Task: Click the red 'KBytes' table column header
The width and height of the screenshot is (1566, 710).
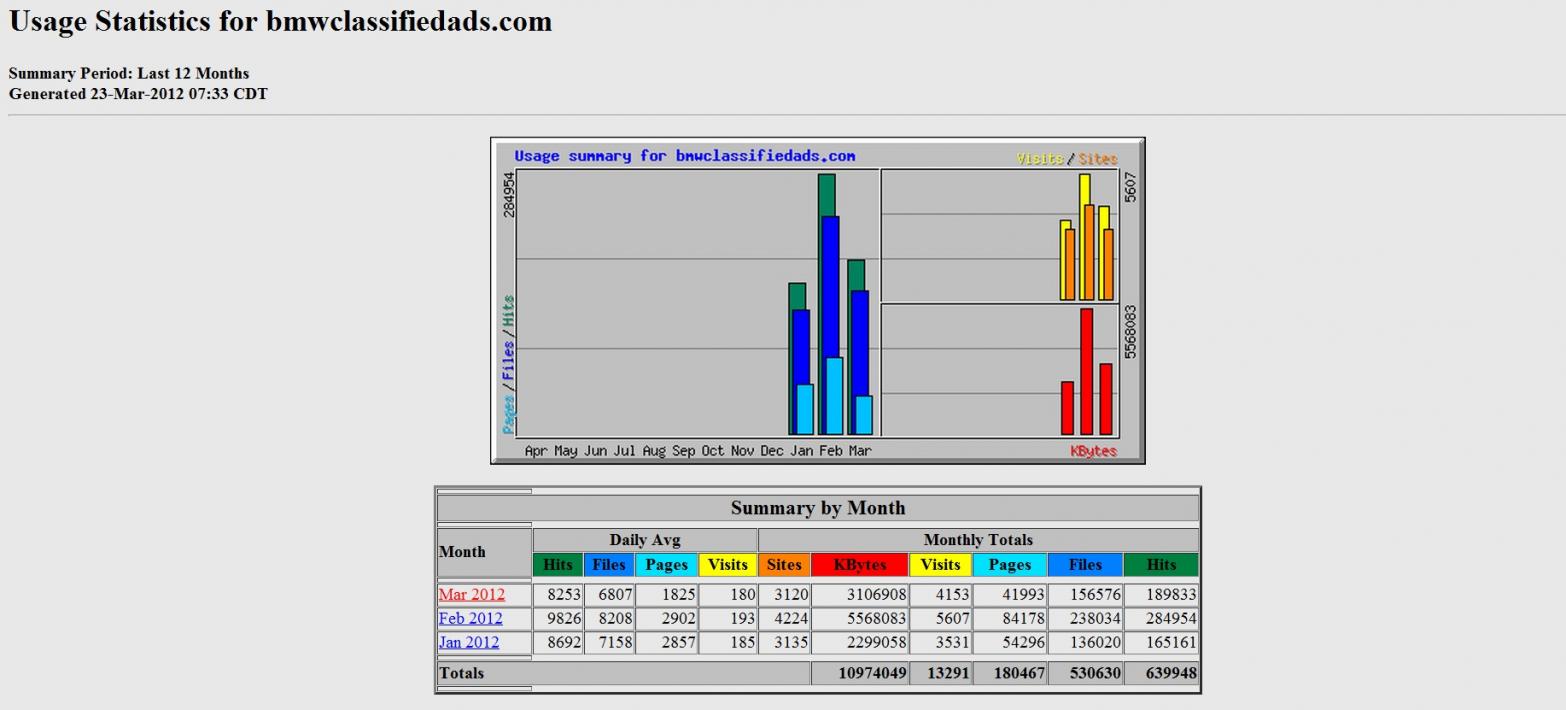Action: 860,565
